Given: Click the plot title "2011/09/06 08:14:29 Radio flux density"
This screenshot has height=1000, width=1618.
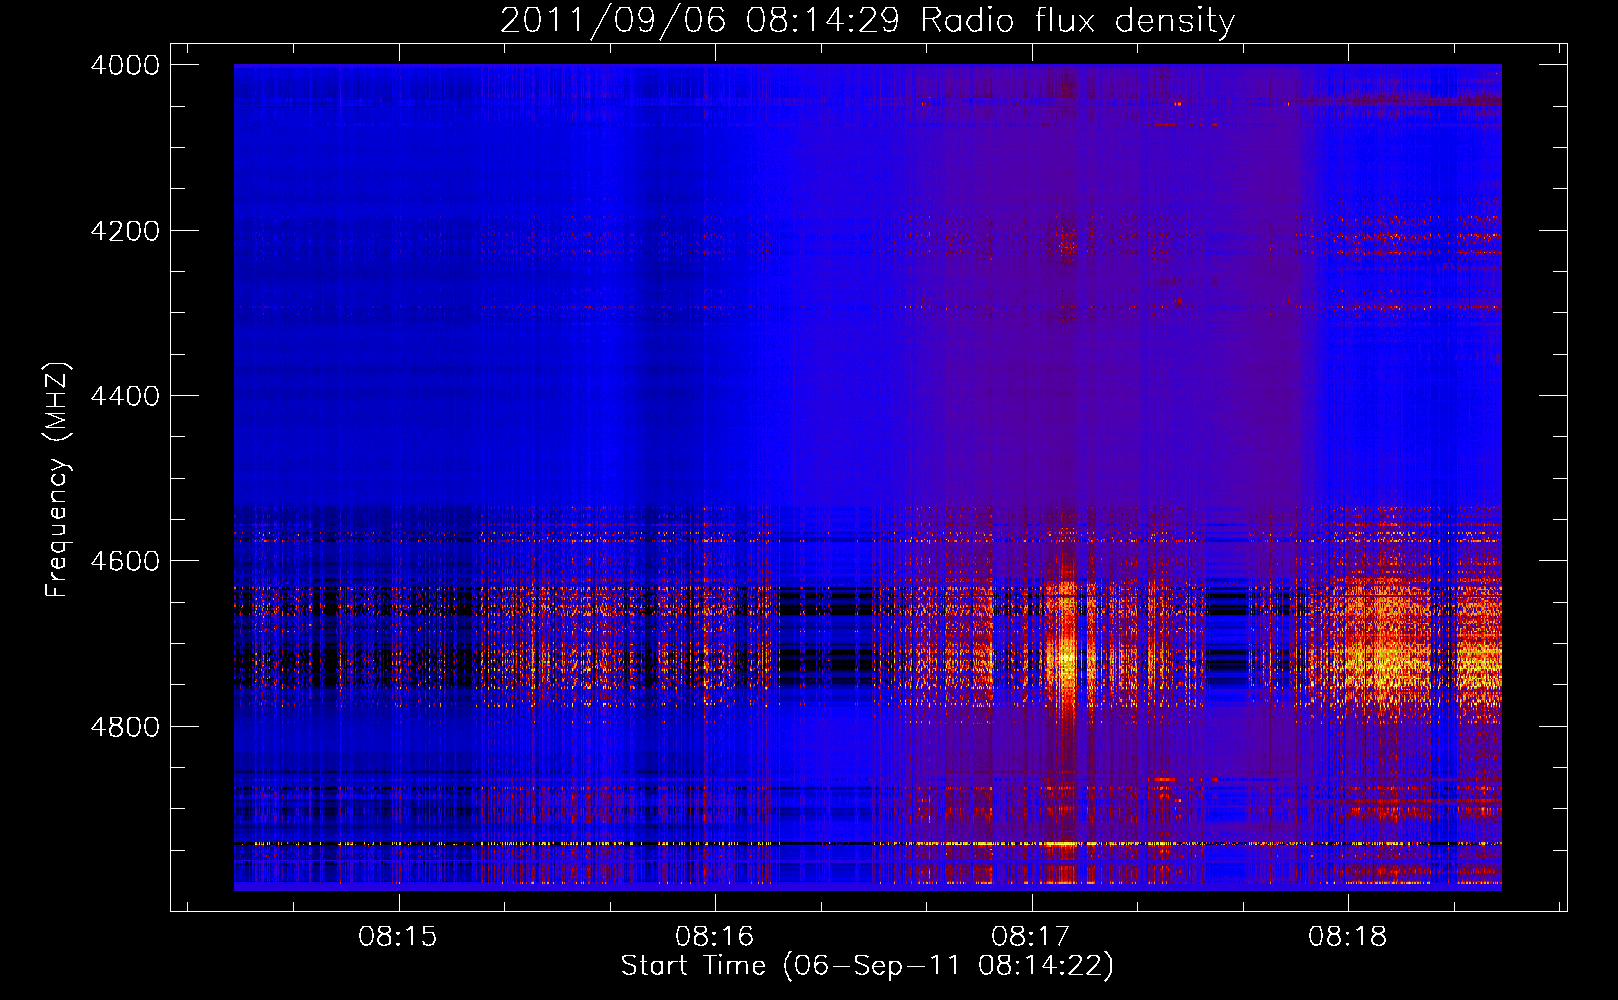Looking at the screenshot, I should [867, 20].
